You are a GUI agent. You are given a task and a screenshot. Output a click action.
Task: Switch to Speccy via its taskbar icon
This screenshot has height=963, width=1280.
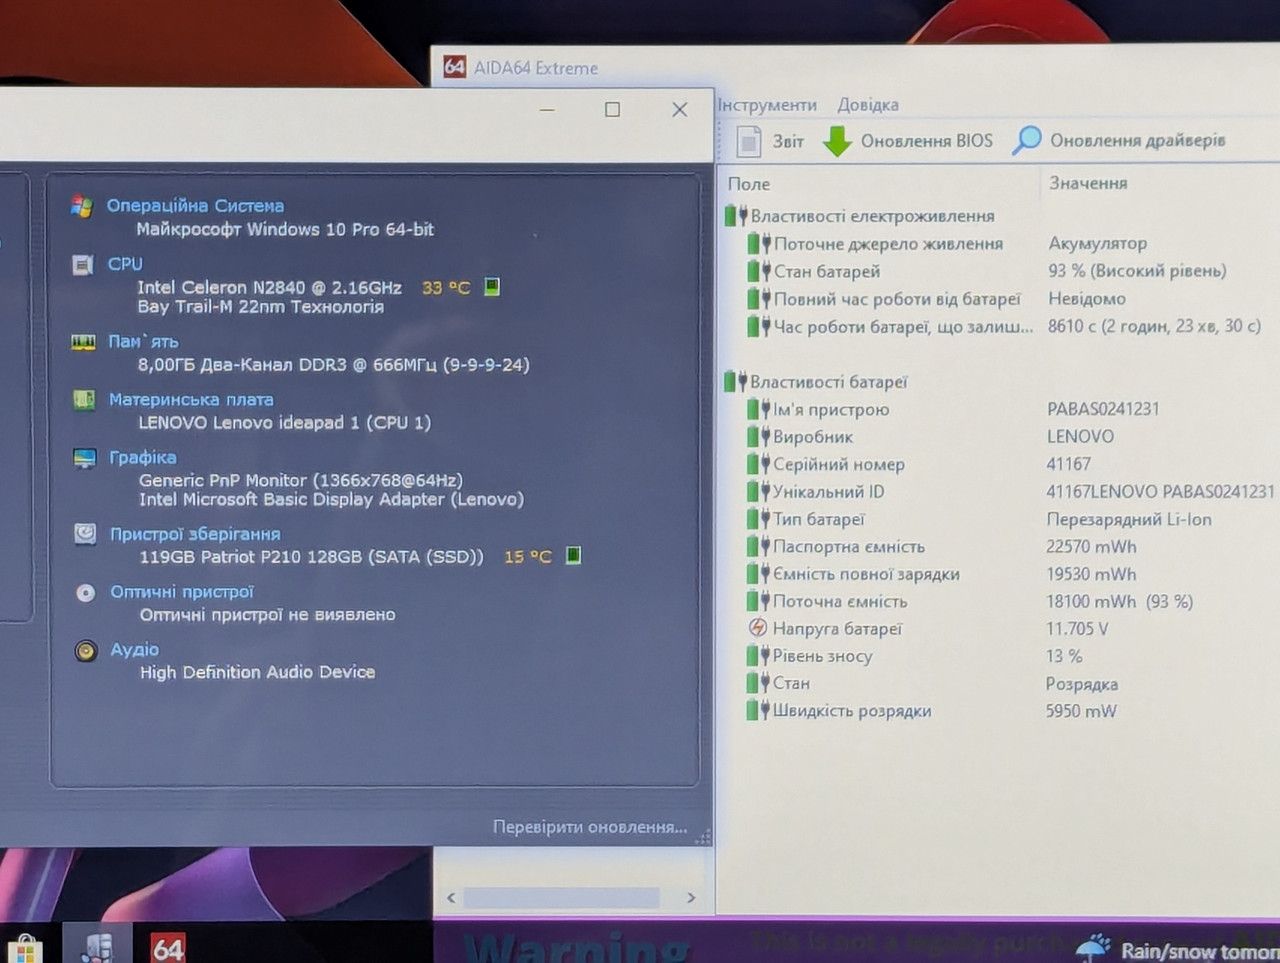[x=98, y=946]
